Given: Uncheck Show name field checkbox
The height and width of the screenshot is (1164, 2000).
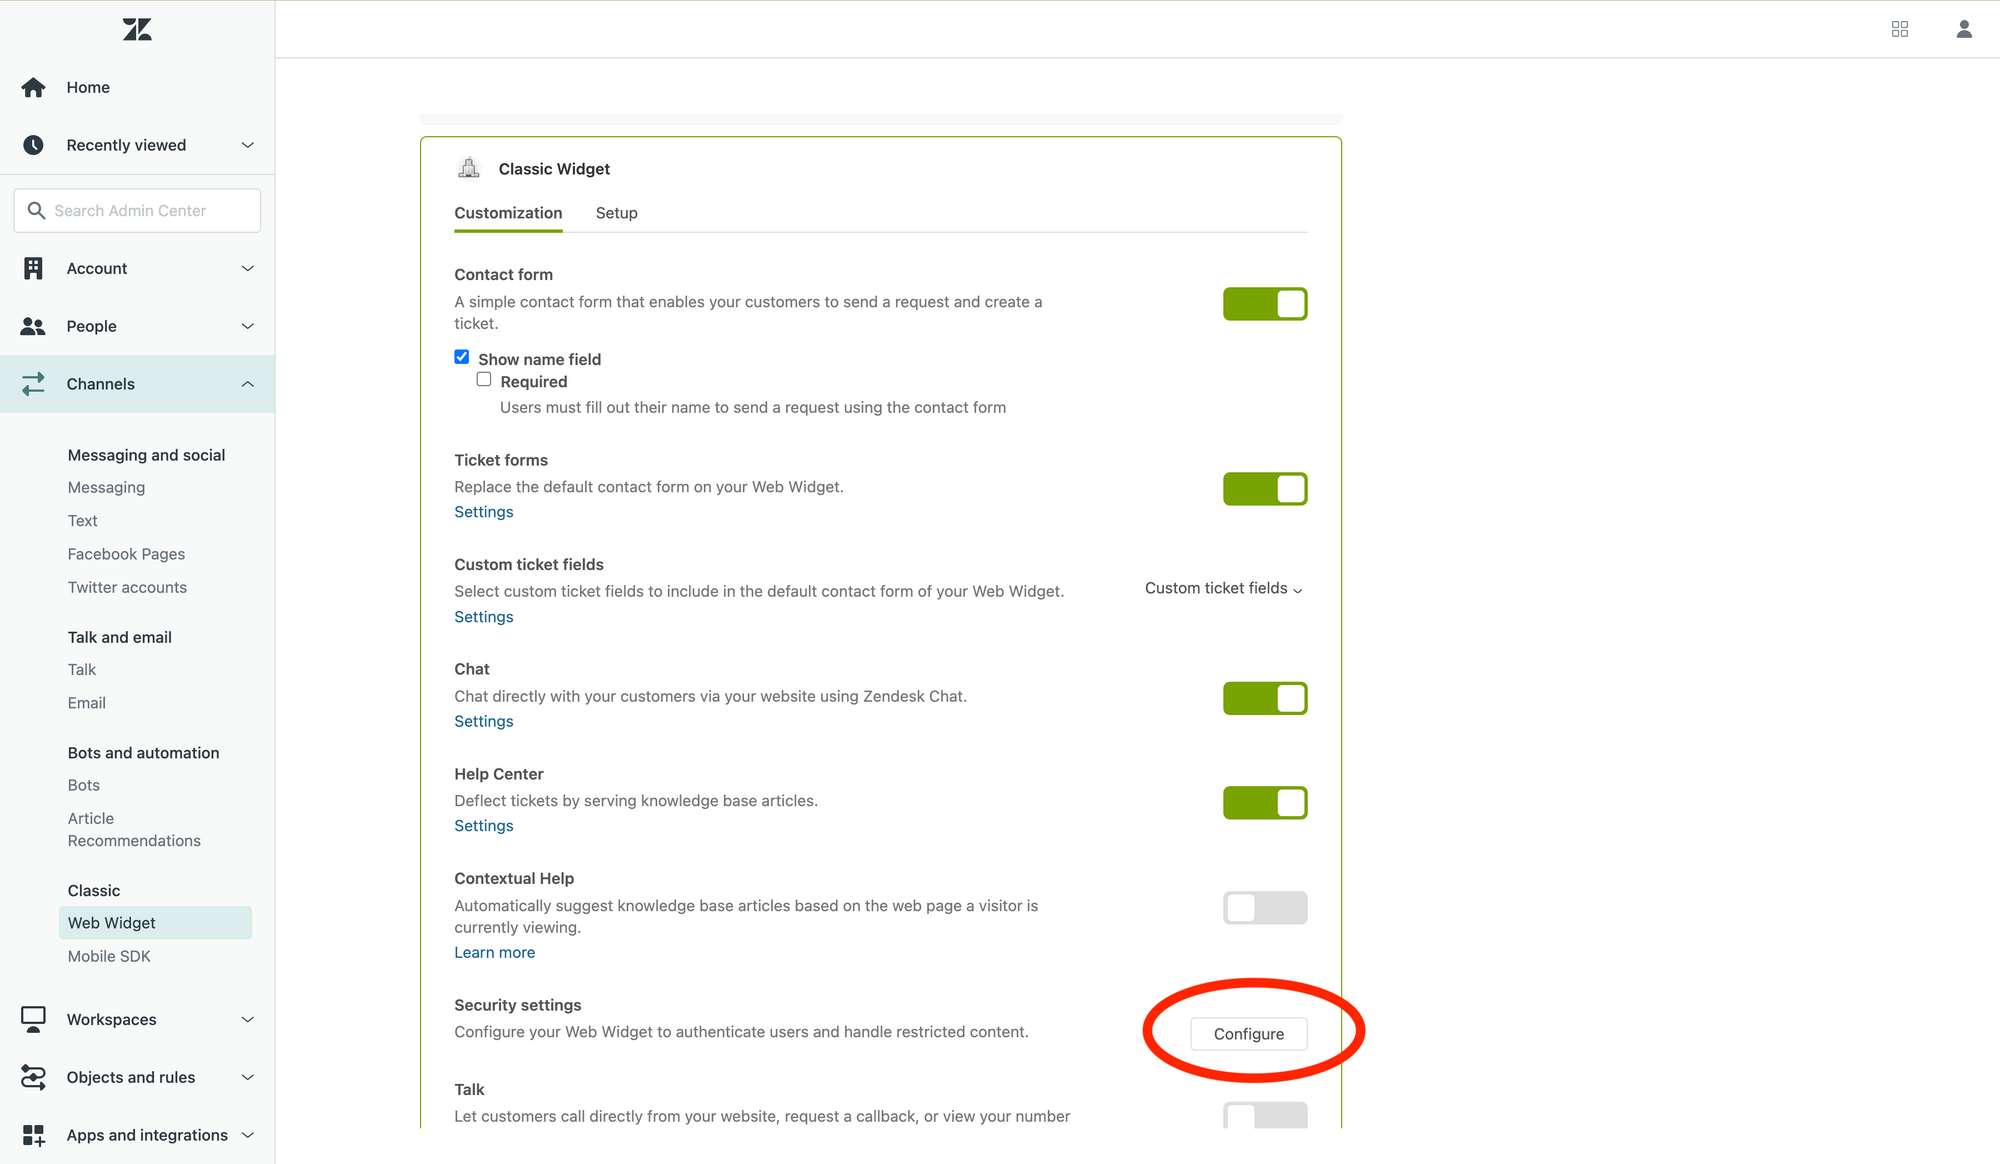Looking at the screenshot, I should 462,357.
